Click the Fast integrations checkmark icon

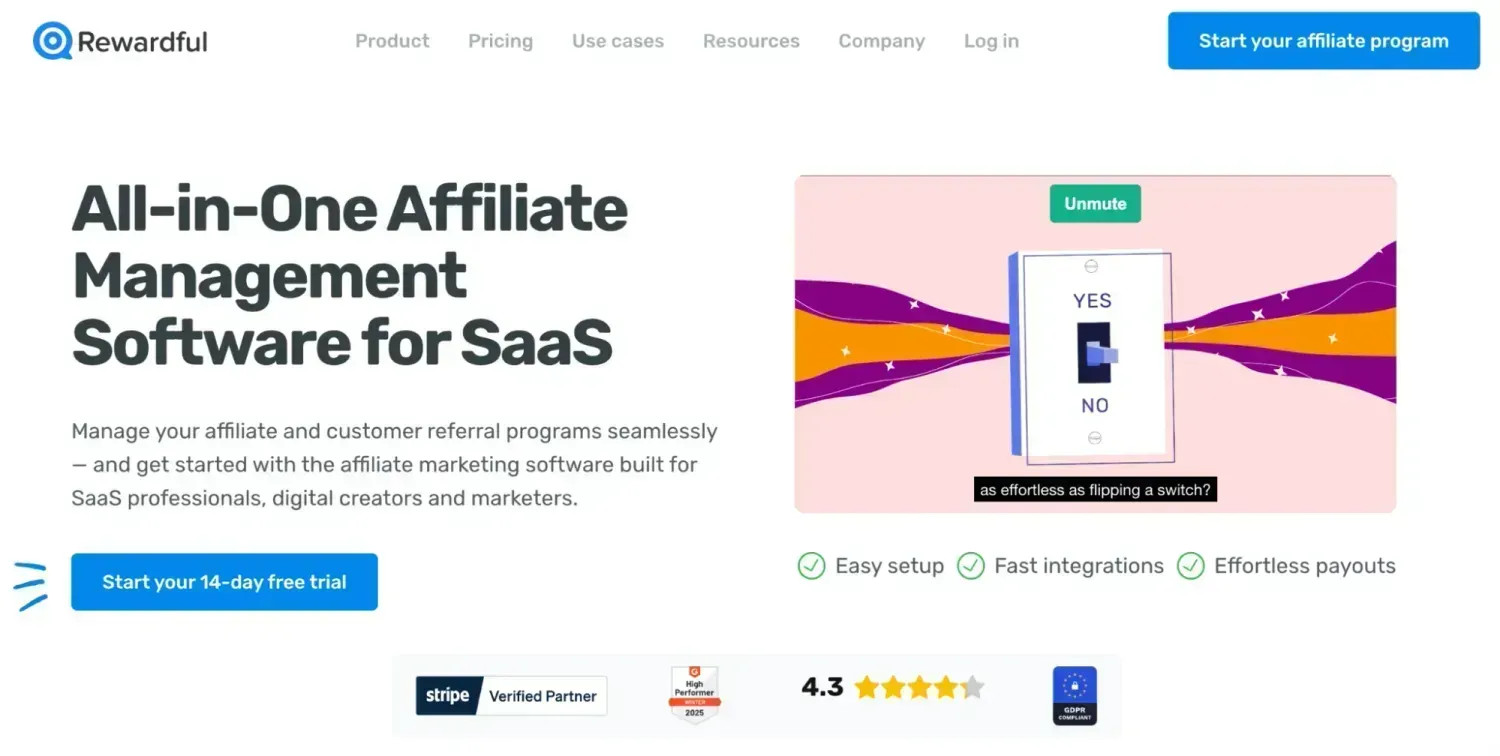(x=971, y=566)
